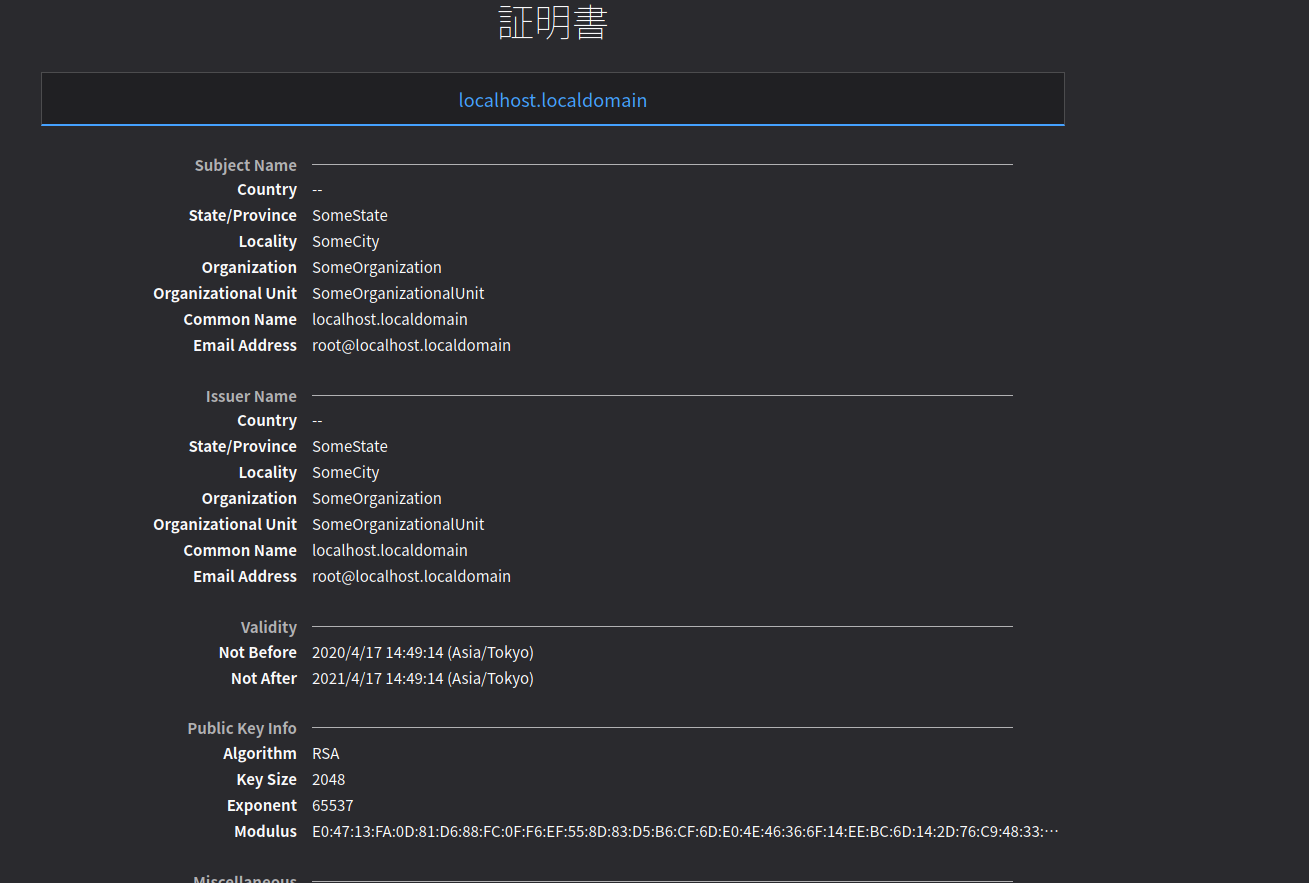Click the Algorithm label
The height and width of the screenshot is (883, 1309).
(x=260, y=754)
